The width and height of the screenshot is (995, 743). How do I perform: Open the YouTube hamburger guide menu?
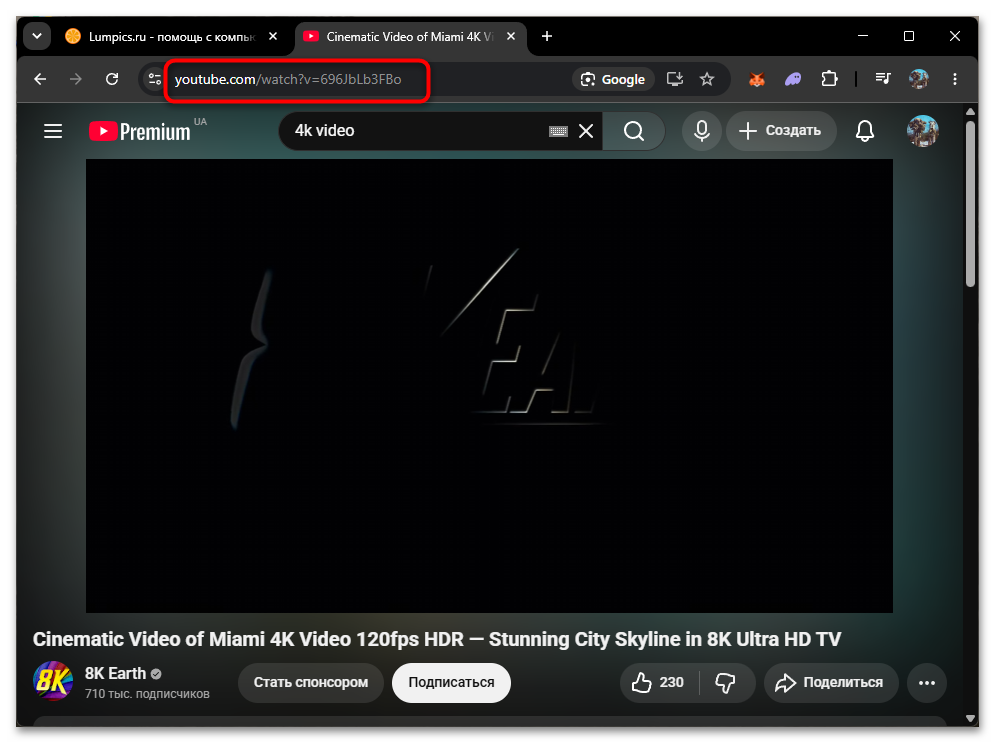point(53,131)
